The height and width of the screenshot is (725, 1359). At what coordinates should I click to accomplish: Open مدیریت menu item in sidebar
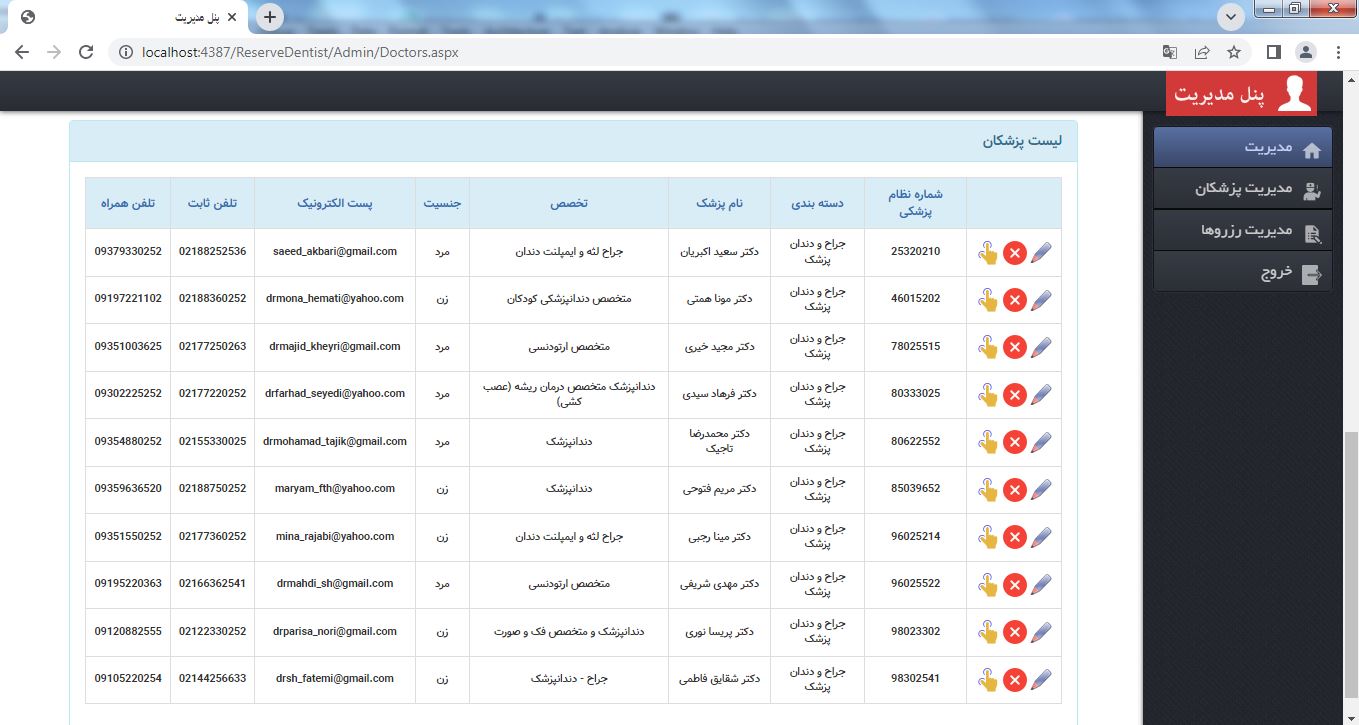1243,148
